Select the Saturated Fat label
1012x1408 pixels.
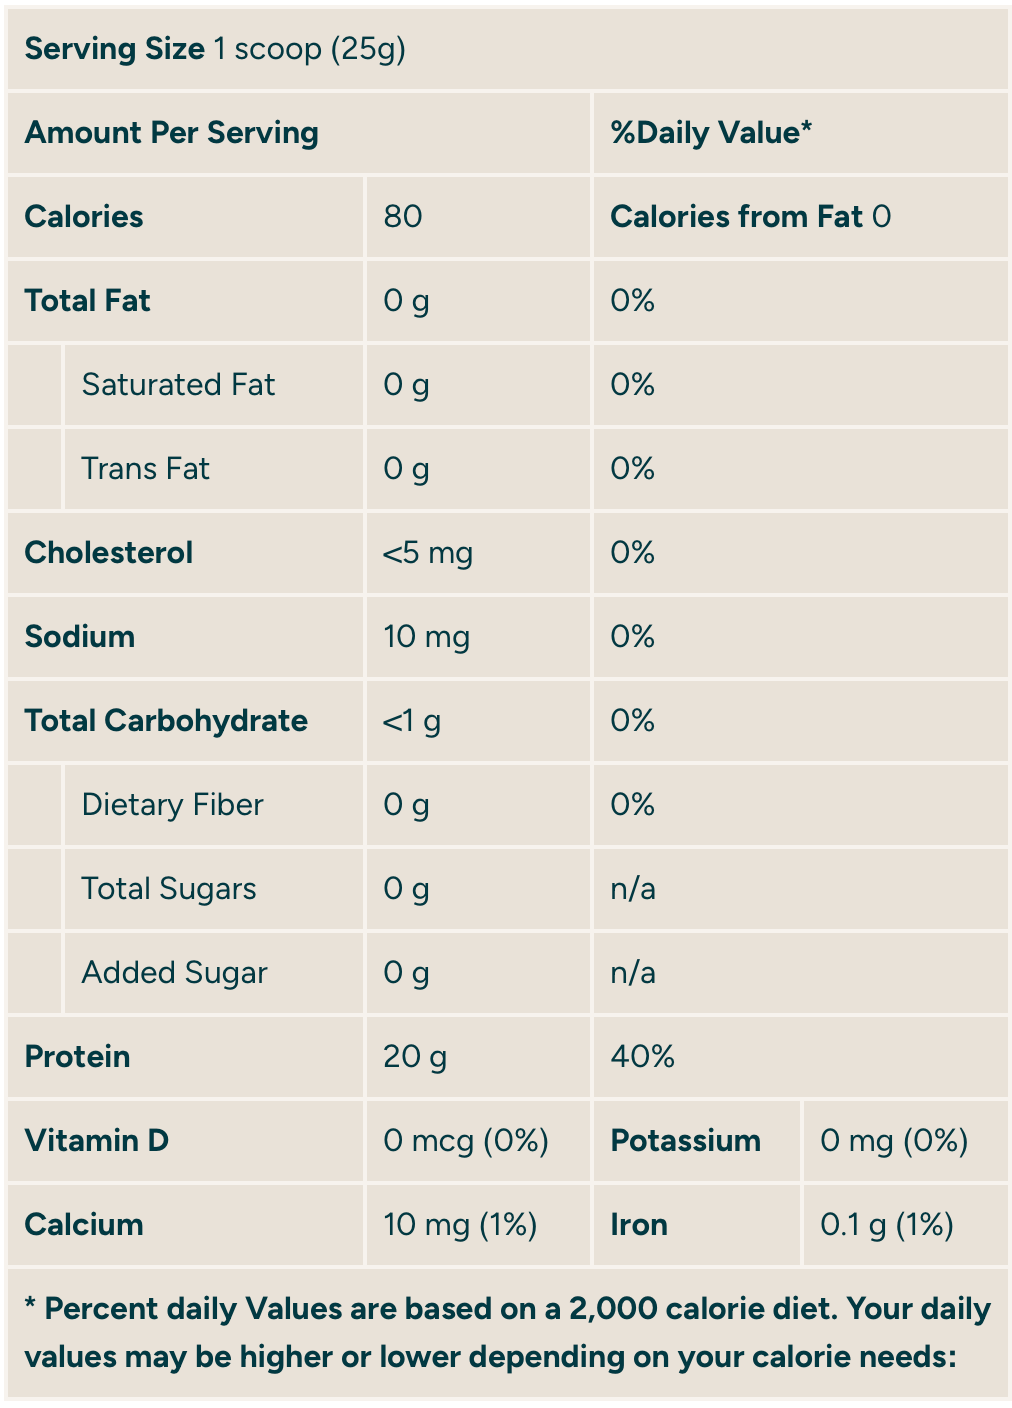[178, 385]
